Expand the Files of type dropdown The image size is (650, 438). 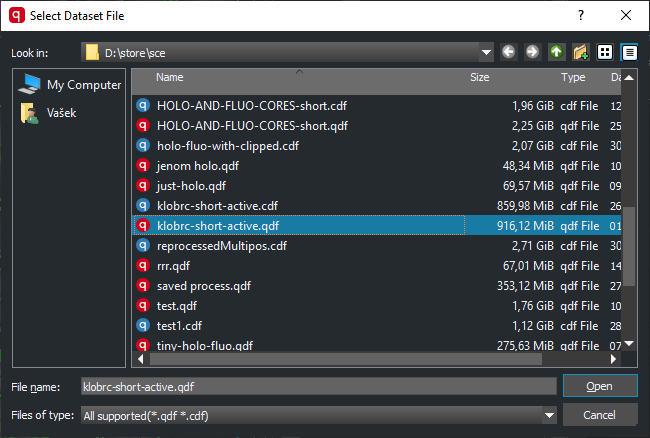pos(548,415)
